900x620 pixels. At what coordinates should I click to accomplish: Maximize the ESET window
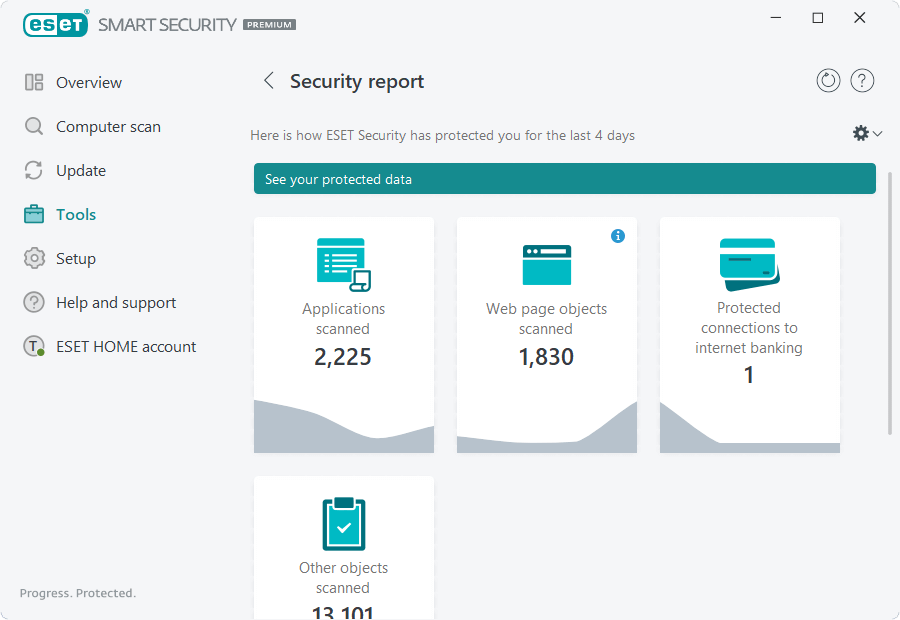pos(818,18)
